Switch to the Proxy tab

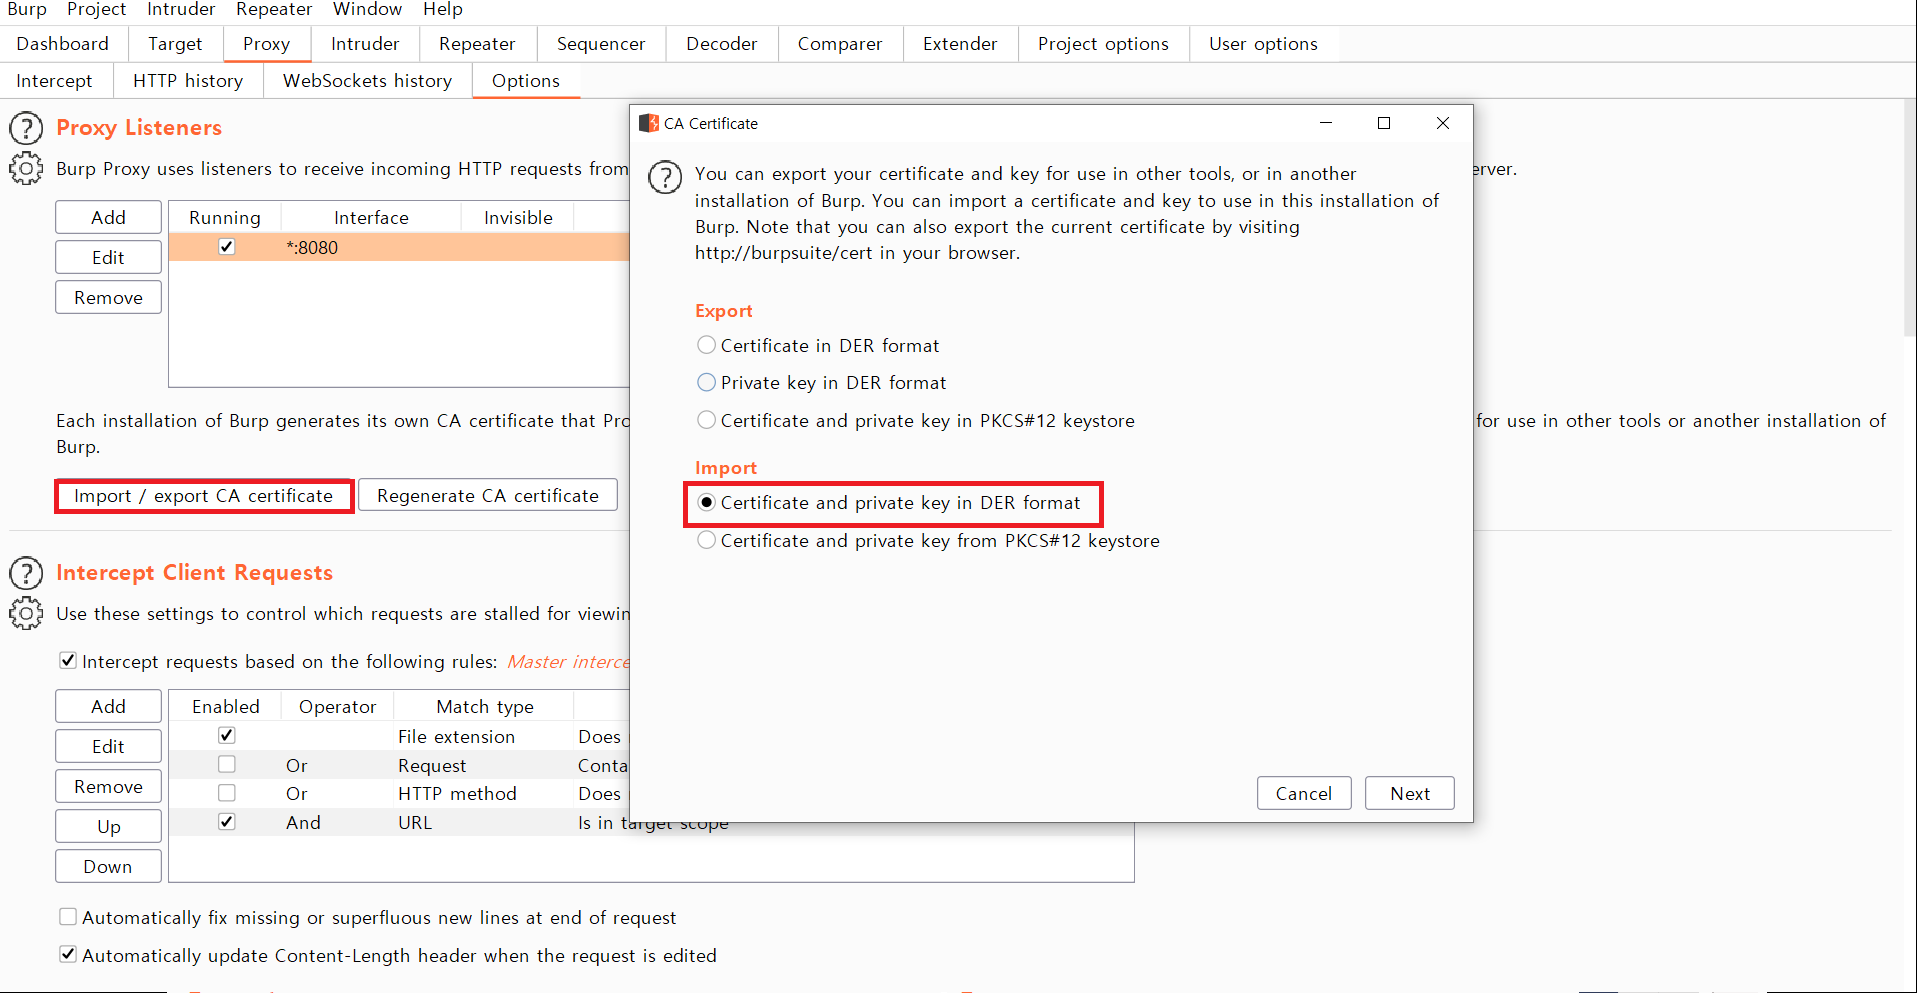[266, 44]
